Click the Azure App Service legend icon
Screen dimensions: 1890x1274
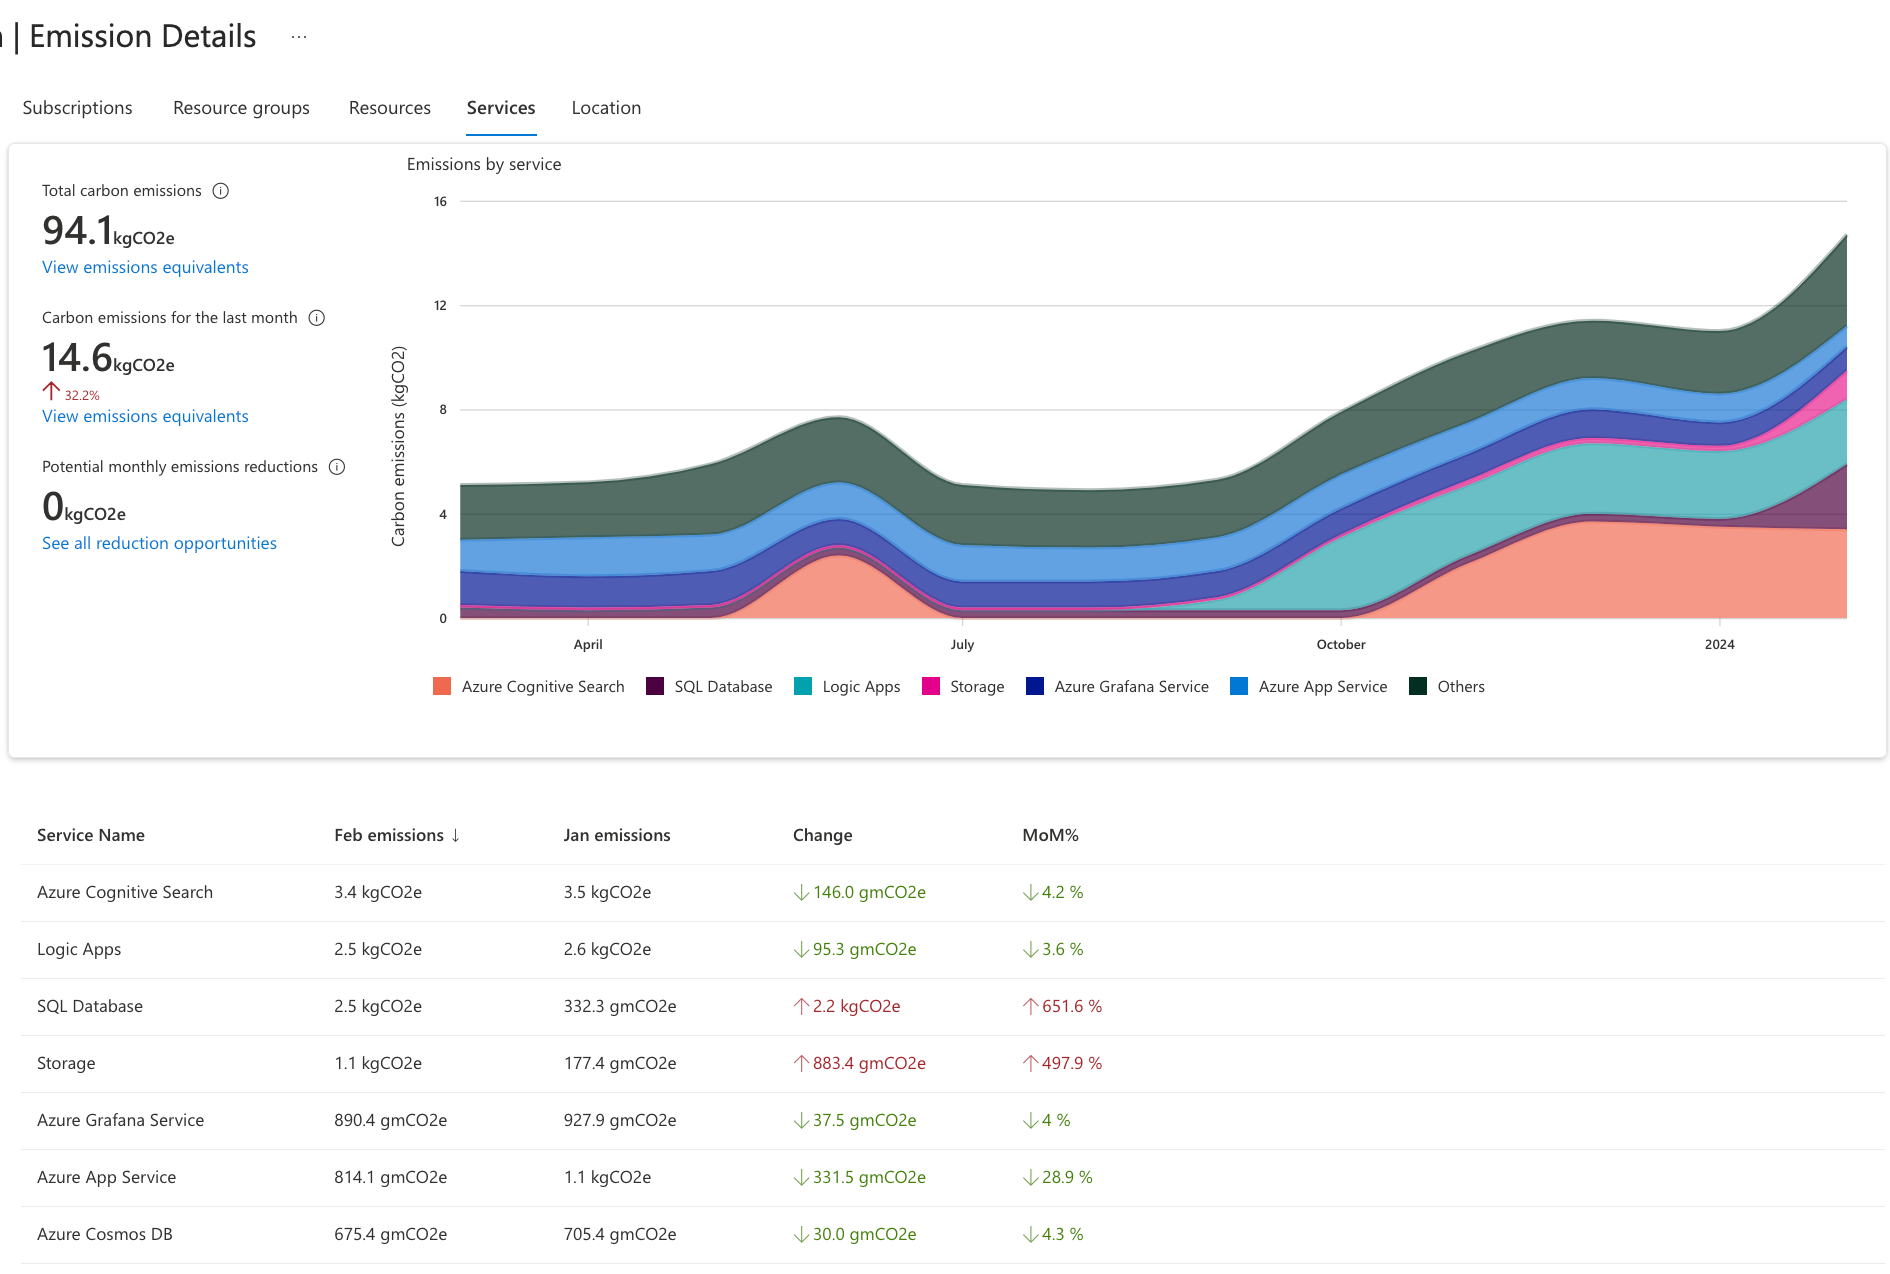pos(1239,686)
